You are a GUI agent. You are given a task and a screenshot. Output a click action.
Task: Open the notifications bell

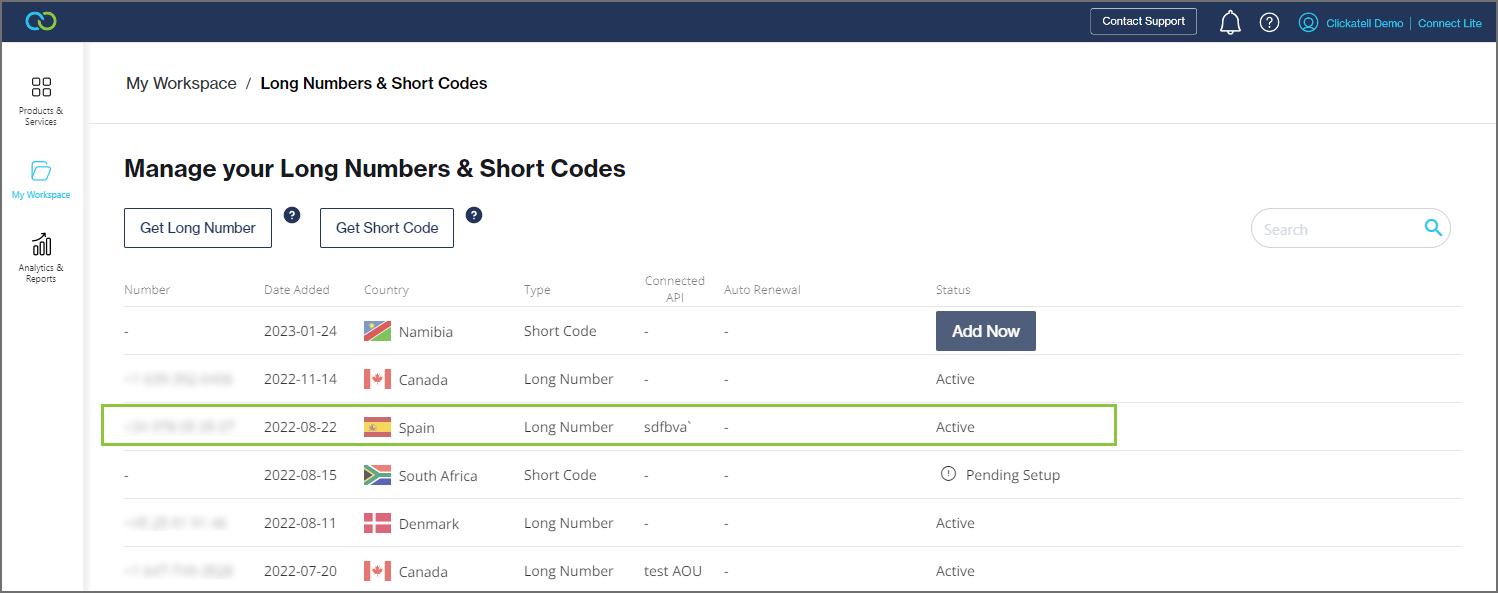(1230, 22)
